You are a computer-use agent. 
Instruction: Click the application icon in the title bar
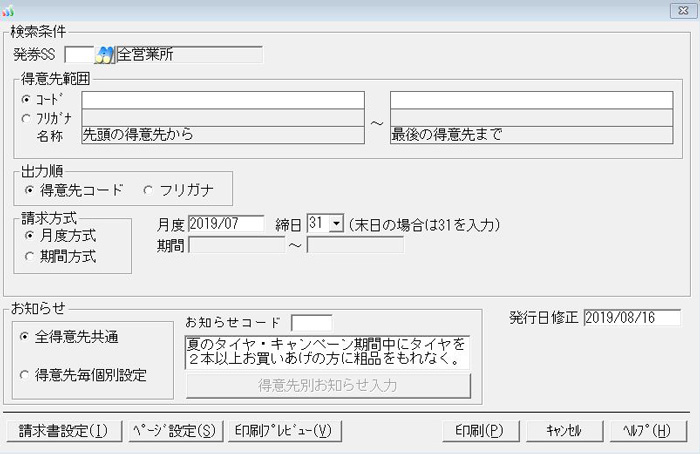9,10
